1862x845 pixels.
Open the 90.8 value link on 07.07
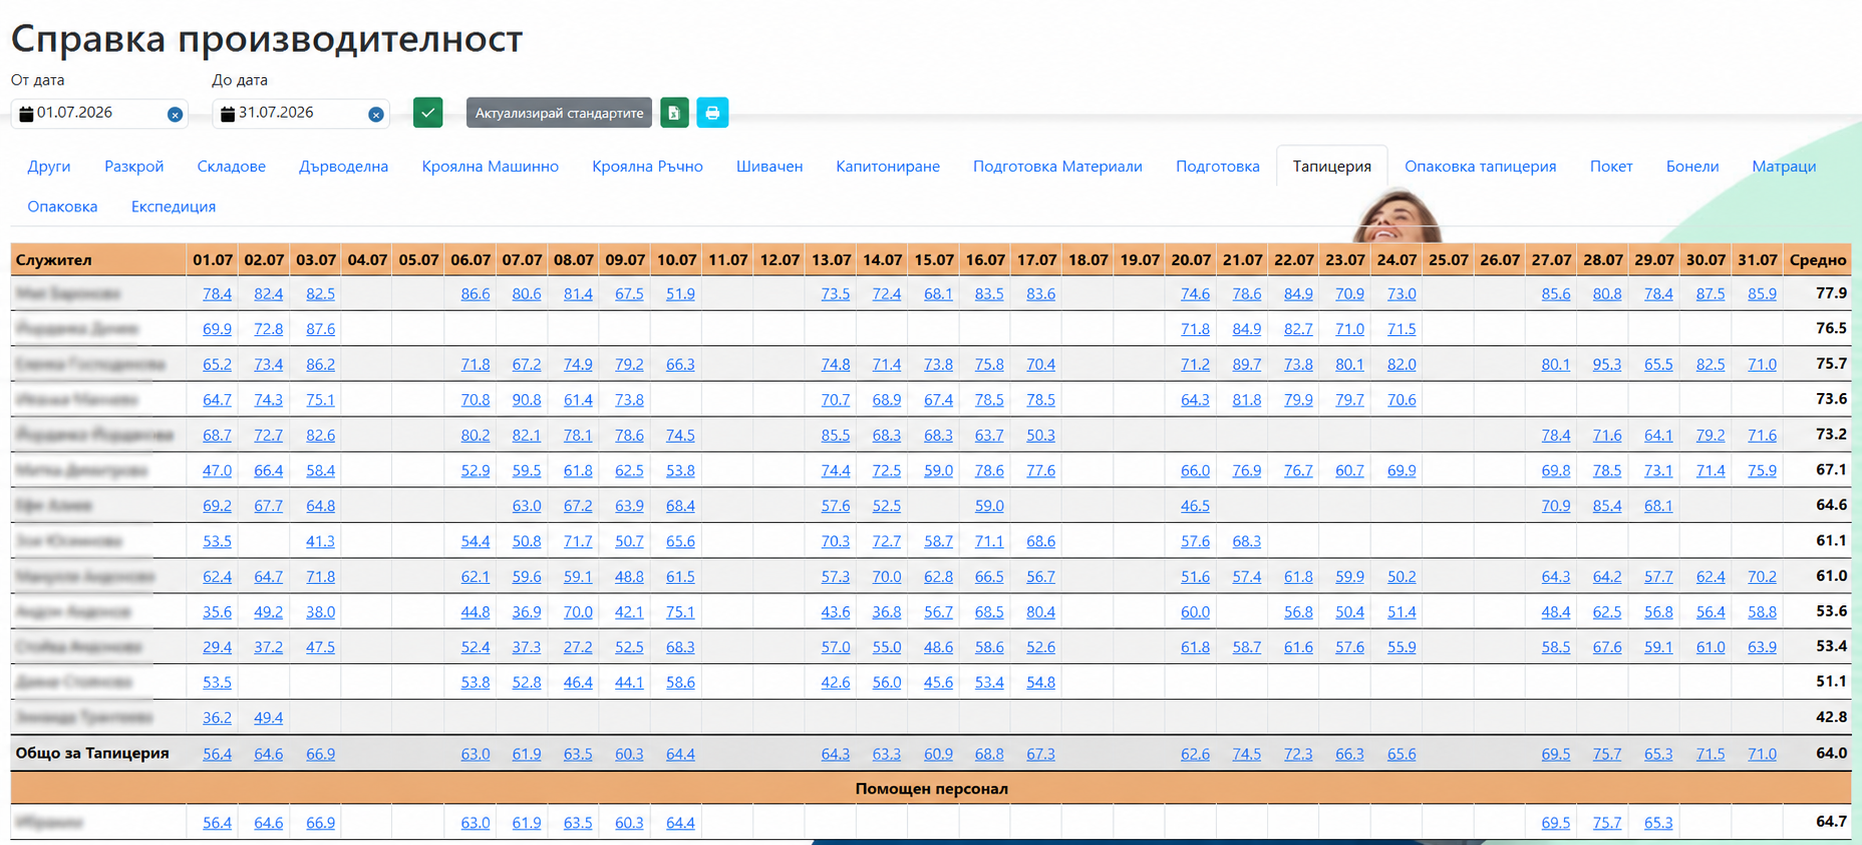click(x=526, y=400)
